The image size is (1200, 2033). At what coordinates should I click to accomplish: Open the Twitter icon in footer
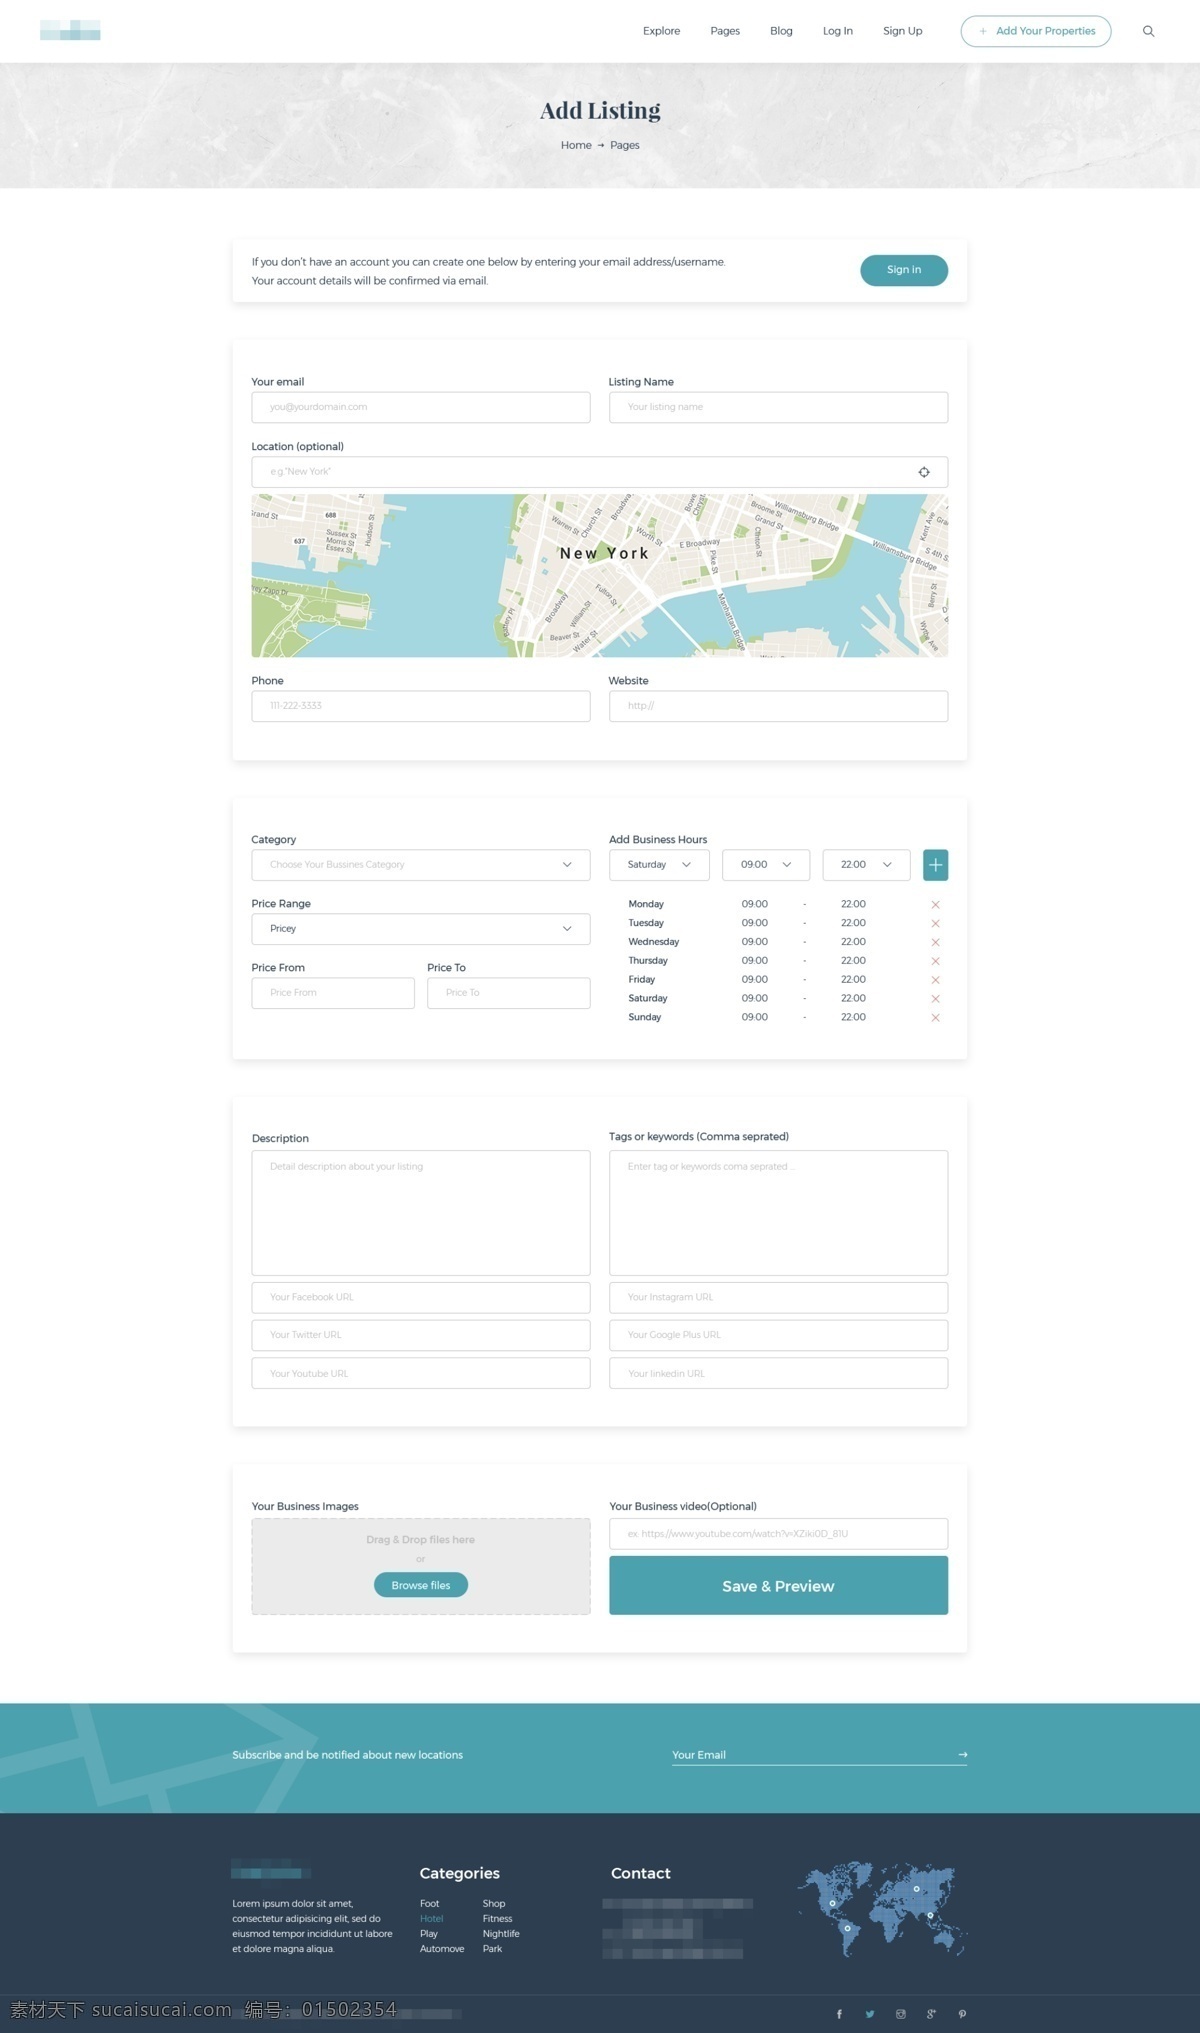pos(870,2014)
